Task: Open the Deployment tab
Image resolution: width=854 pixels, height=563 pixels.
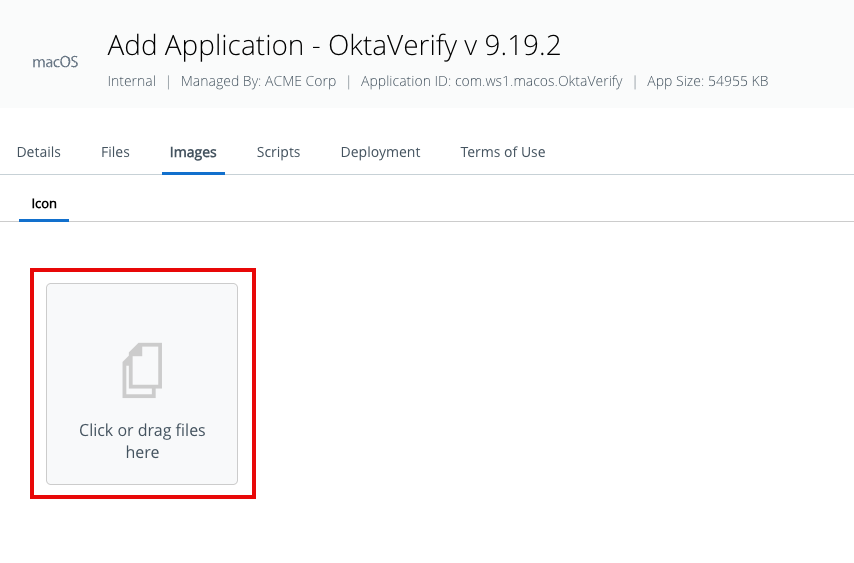Action: coord(380,152)
